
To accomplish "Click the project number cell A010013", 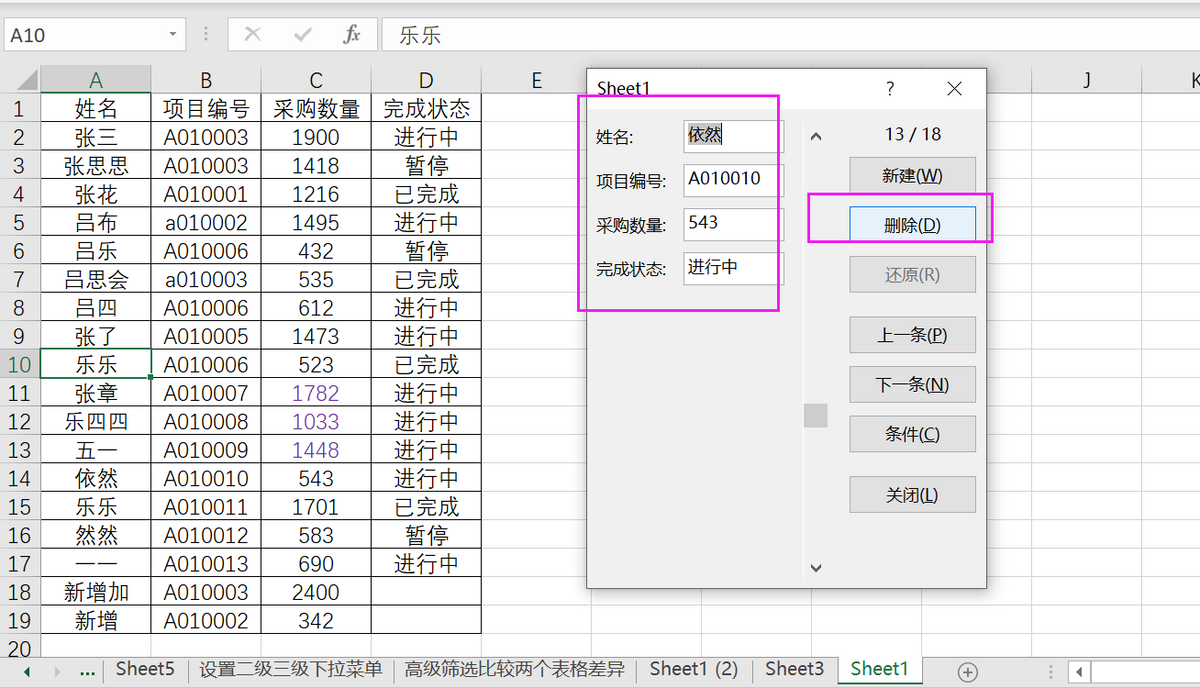I will click(206, 564).
